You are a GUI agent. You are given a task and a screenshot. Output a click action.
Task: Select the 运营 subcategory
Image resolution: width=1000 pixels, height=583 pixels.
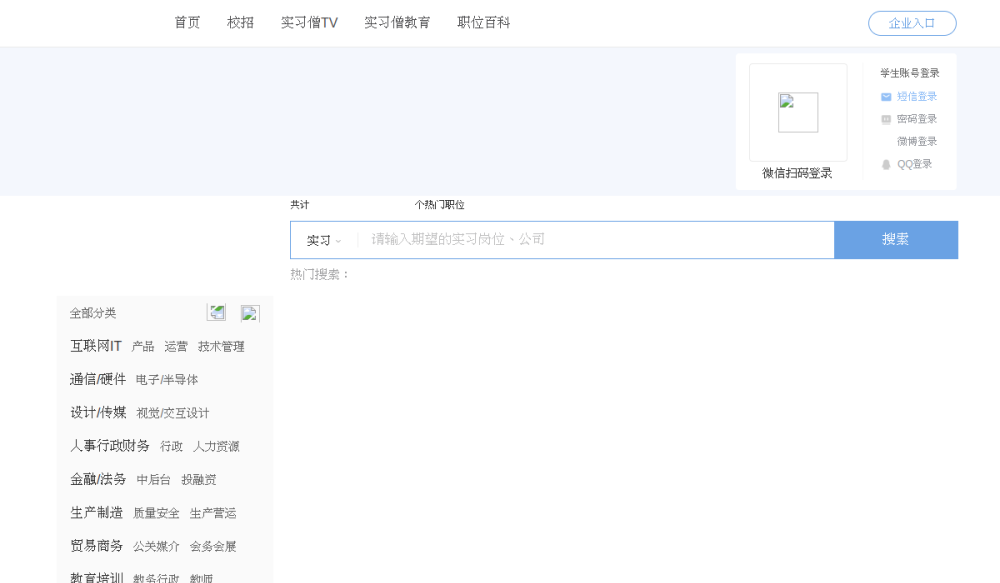tap(176, 346)
